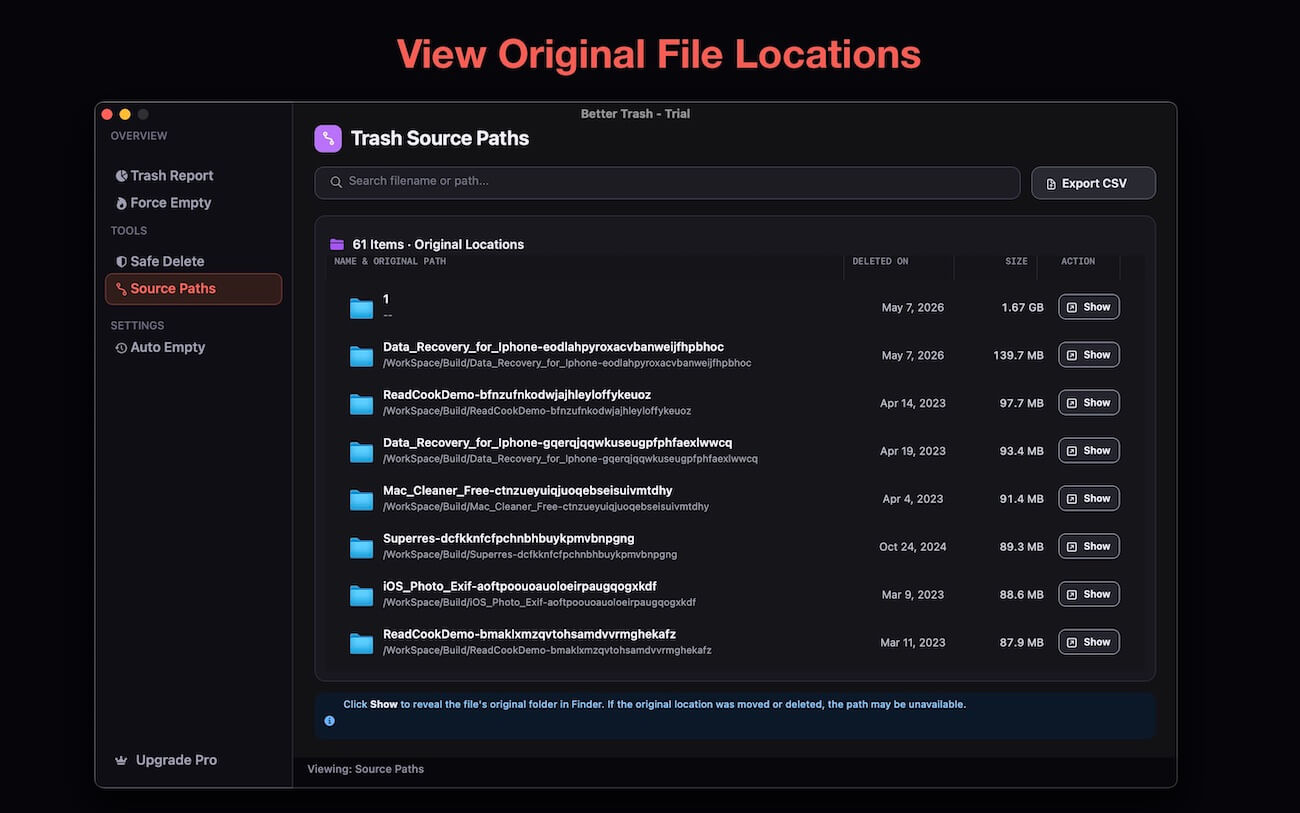The width and height of the screenshot is (1300, 813).
Task: Click folder icon of iOS_Photo_Exif row
Action: (361, 595)
